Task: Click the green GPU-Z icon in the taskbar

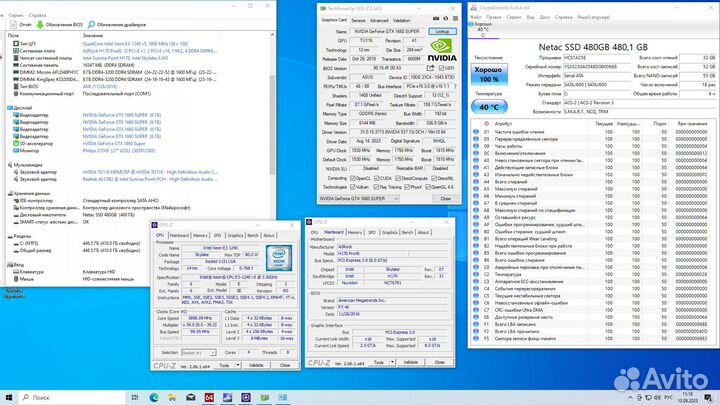Action: 264,398
